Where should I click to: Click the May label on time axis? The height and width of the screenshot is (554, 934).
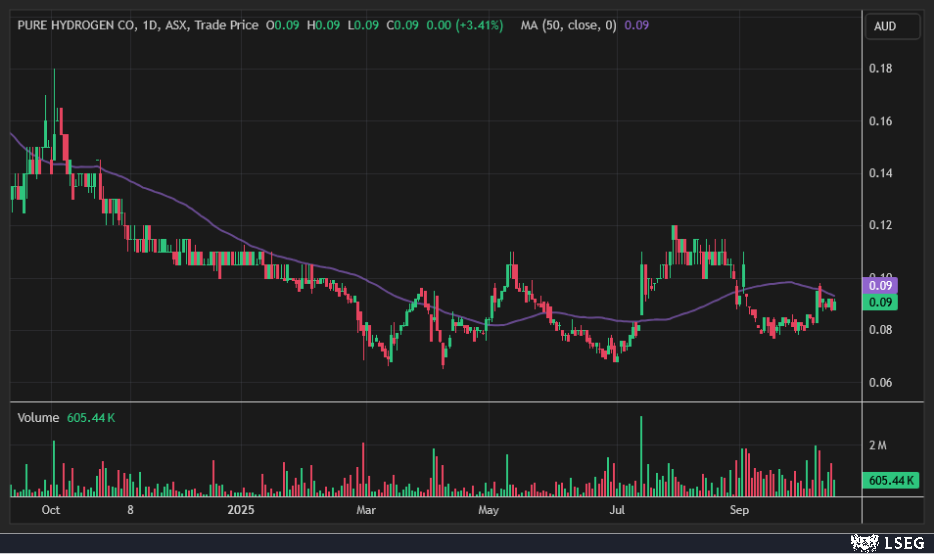pos(488,511)
